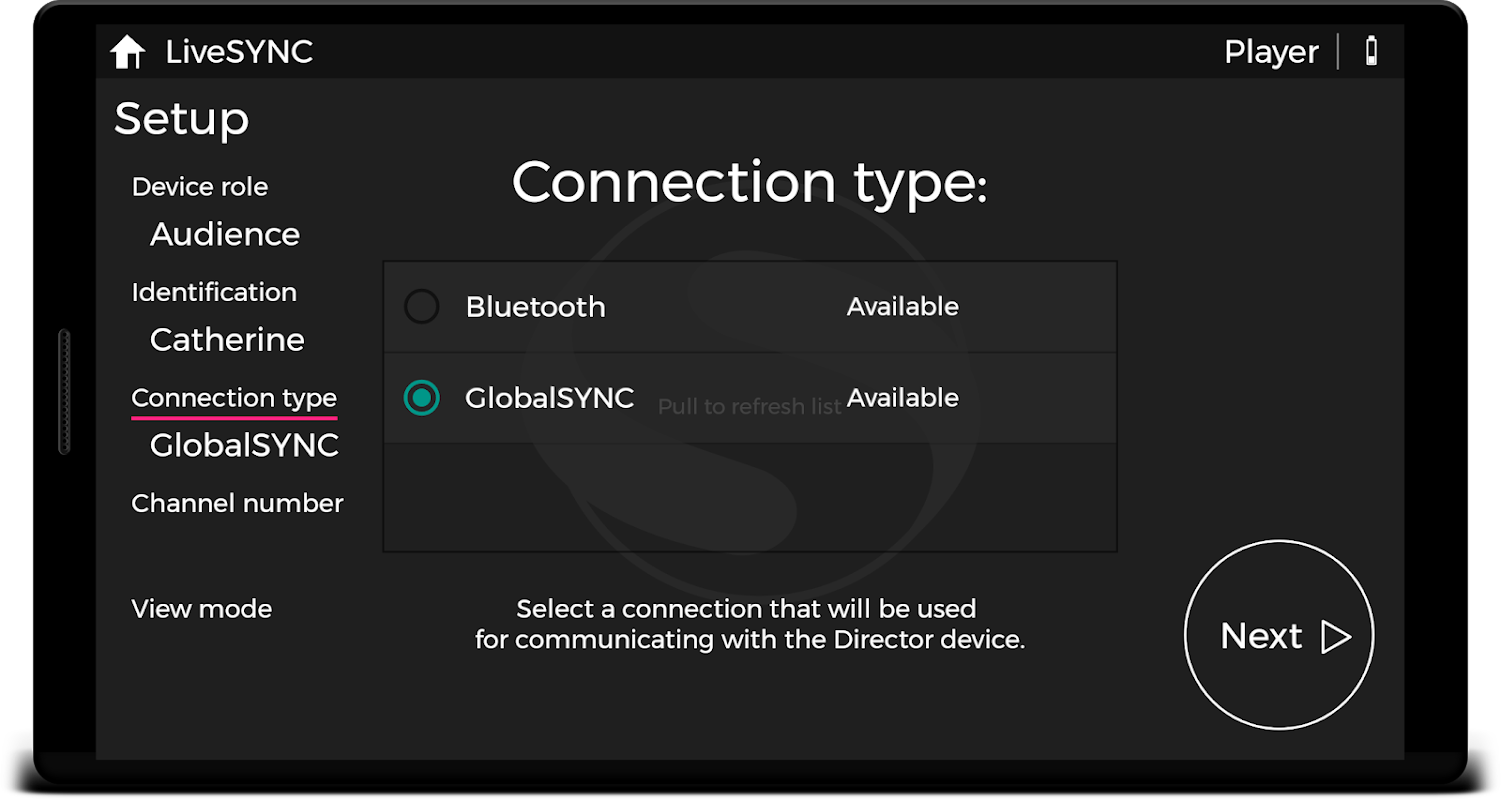Viewport: 1501px width, 800px height.
Task: Open the Connection type setup step
Action: (x=234, y=398)
